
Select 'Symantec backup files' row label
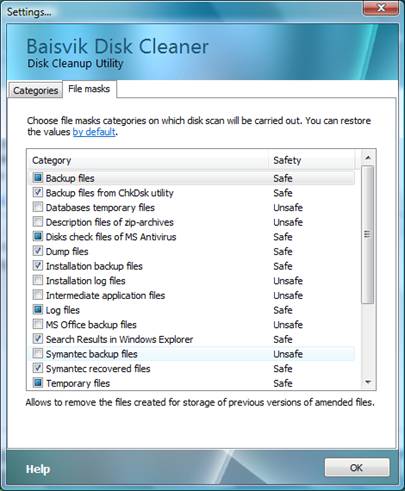[x=92, y=354]
